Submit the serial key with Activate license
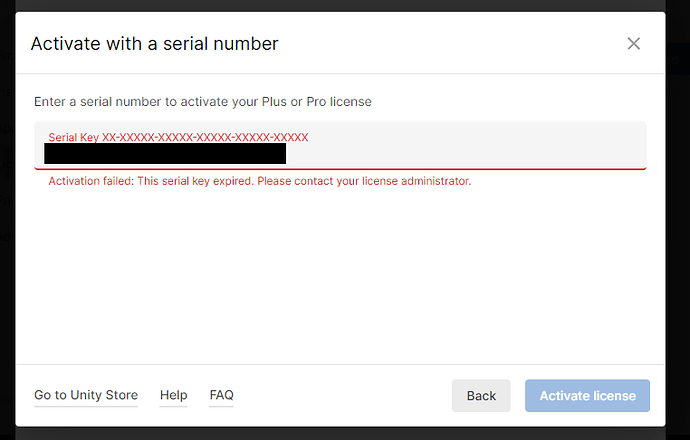The image size is (690, 440). coord(587,396)
